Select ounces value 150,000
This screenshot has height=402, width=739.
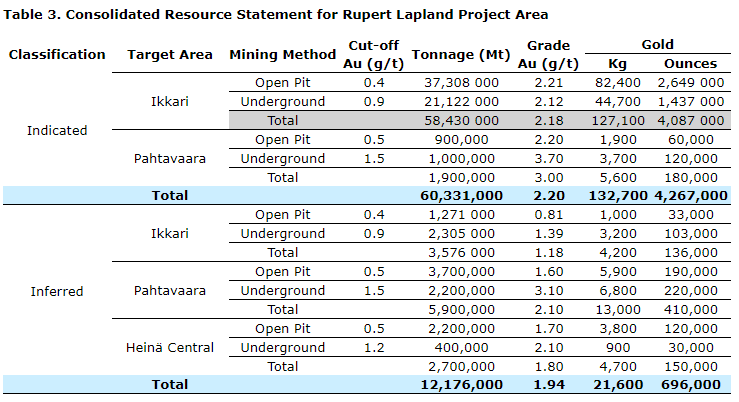(x=690, y=367)
